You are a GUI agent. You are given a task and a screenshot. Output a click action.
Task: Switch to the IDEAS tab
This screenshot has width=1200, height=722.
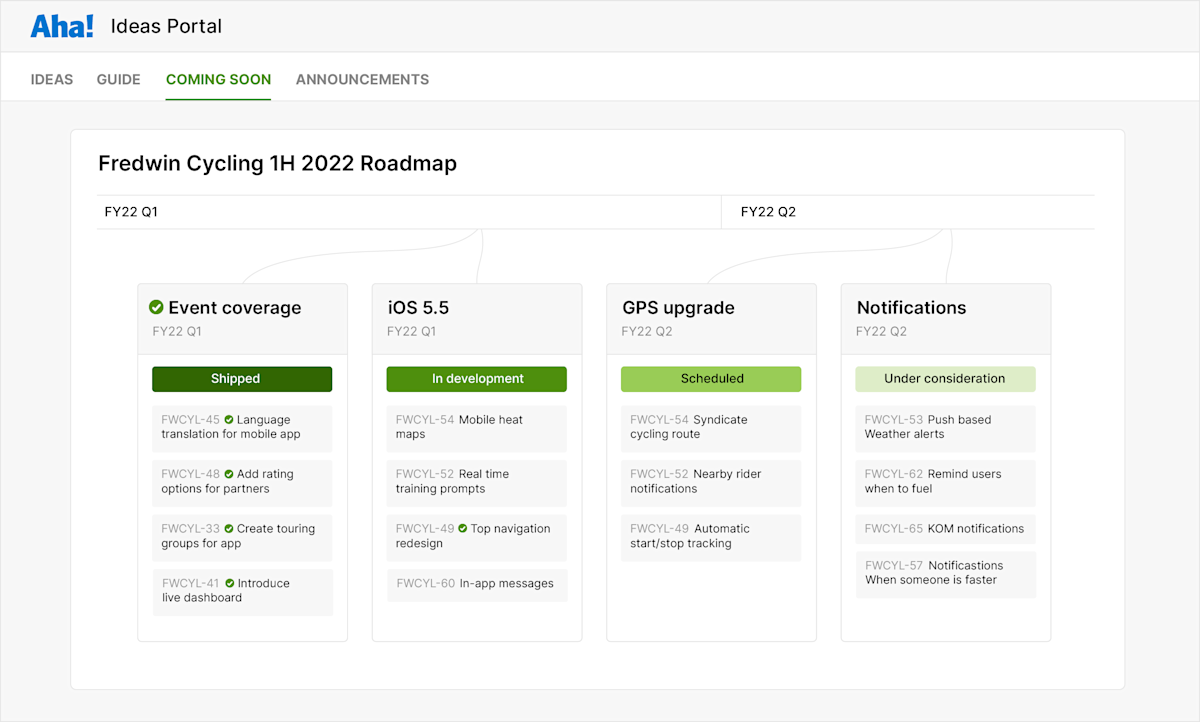point(51,79)
